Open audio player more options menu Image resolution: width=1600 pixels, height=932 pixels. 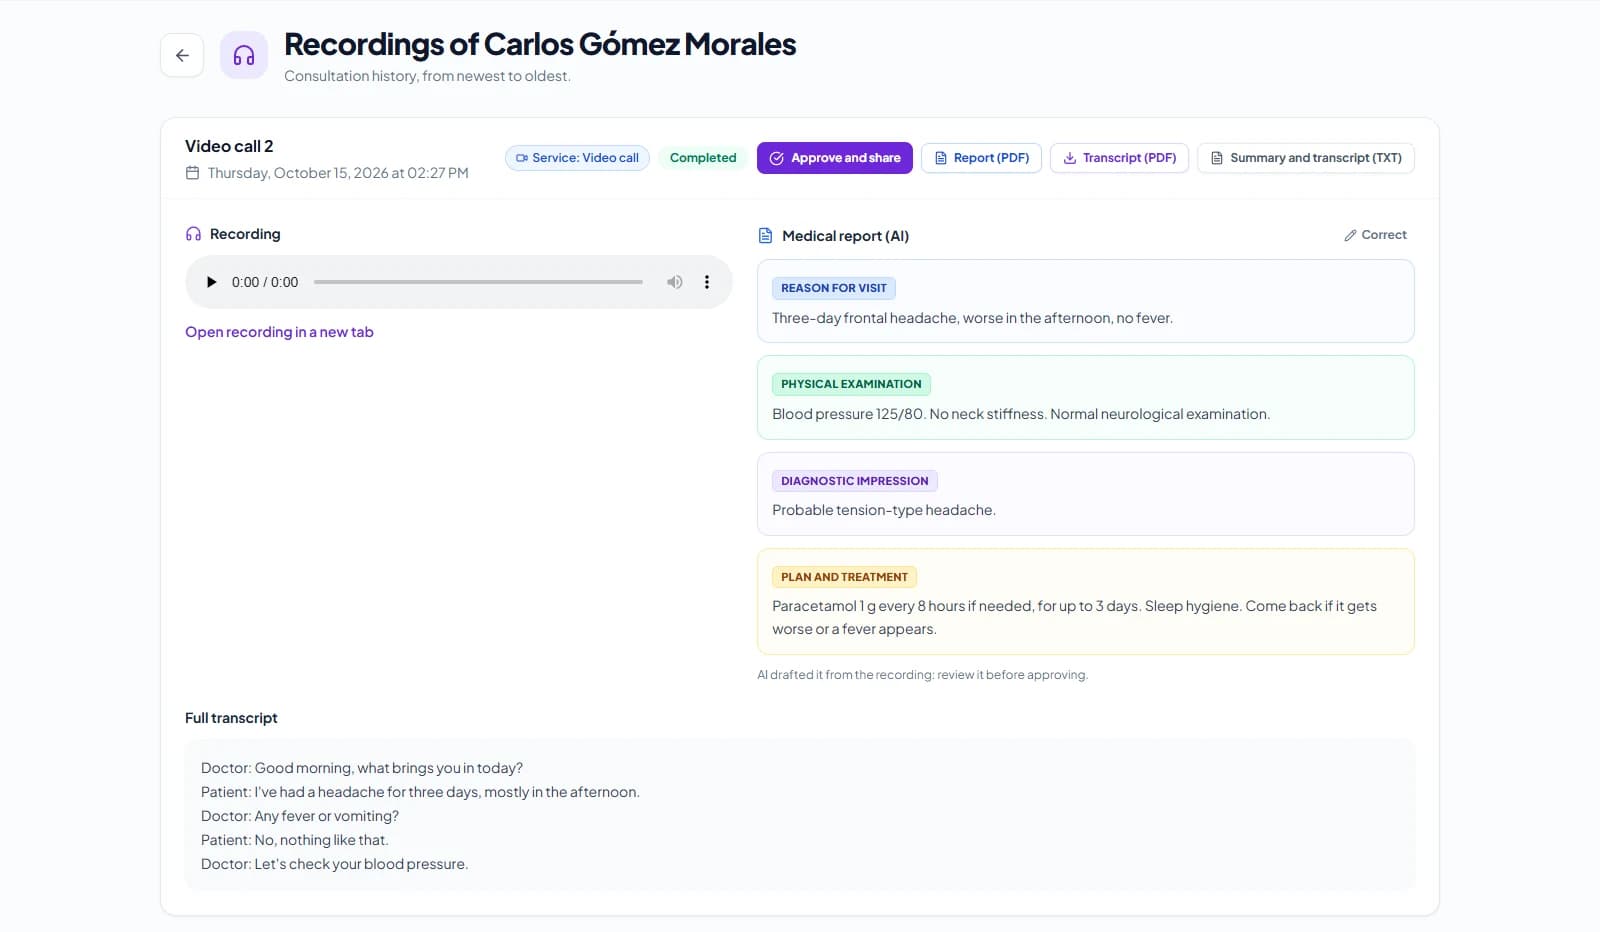pos(707,282)
